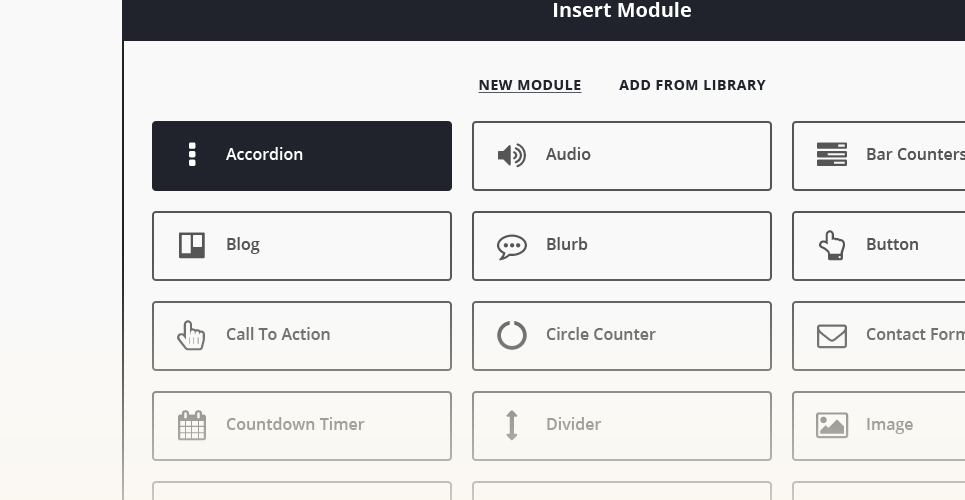Click the Countdown Timer calendar icon
The image size is (965, 500).
tap(192, 425)
